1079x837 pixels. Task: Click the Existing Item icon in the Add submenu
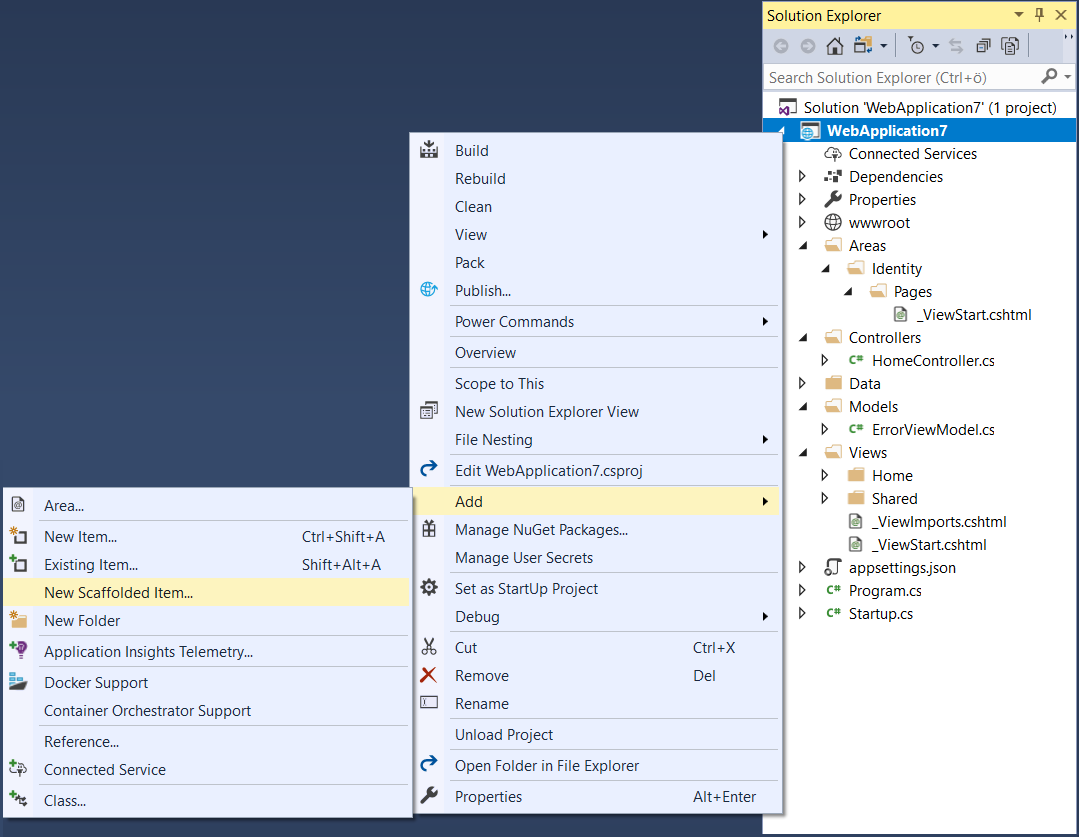(18, 564)
